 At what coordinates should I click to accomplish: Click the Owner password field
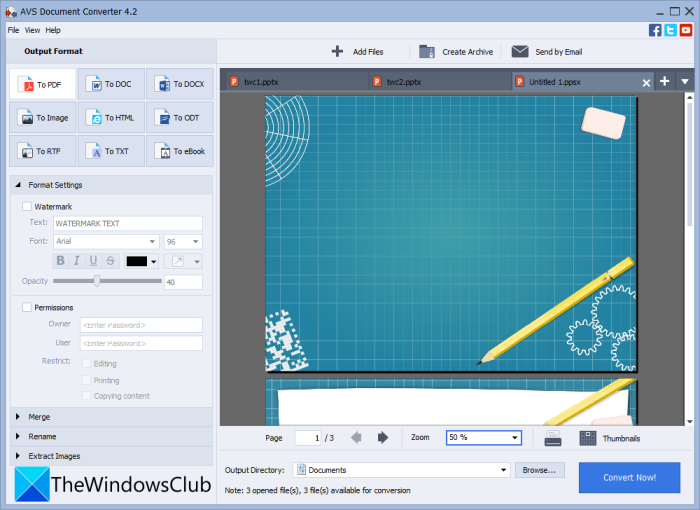pos(141,325)
